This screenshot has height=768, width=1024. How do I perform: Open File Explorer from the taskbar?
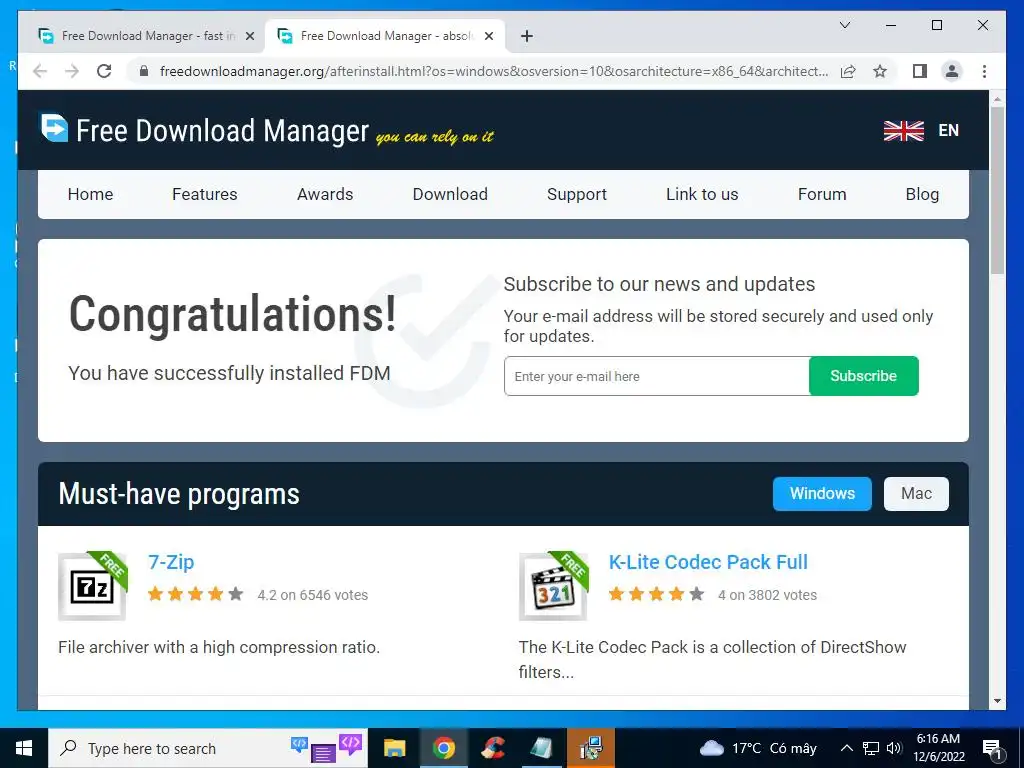[x=394, y=748]
